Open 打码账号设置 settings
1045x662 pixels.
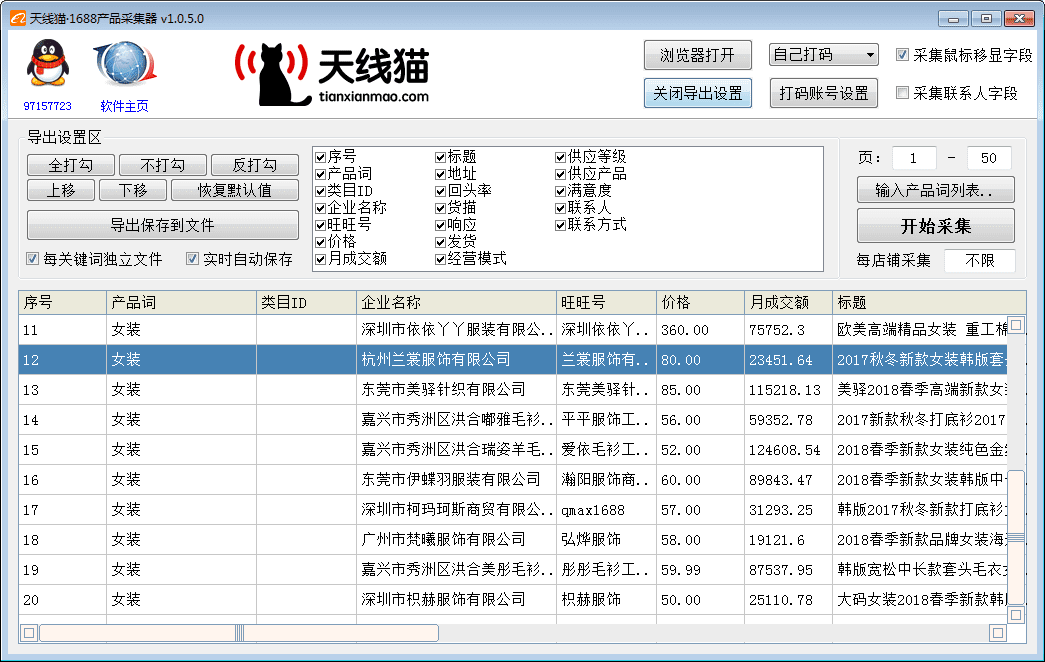(x=824, y=93)
